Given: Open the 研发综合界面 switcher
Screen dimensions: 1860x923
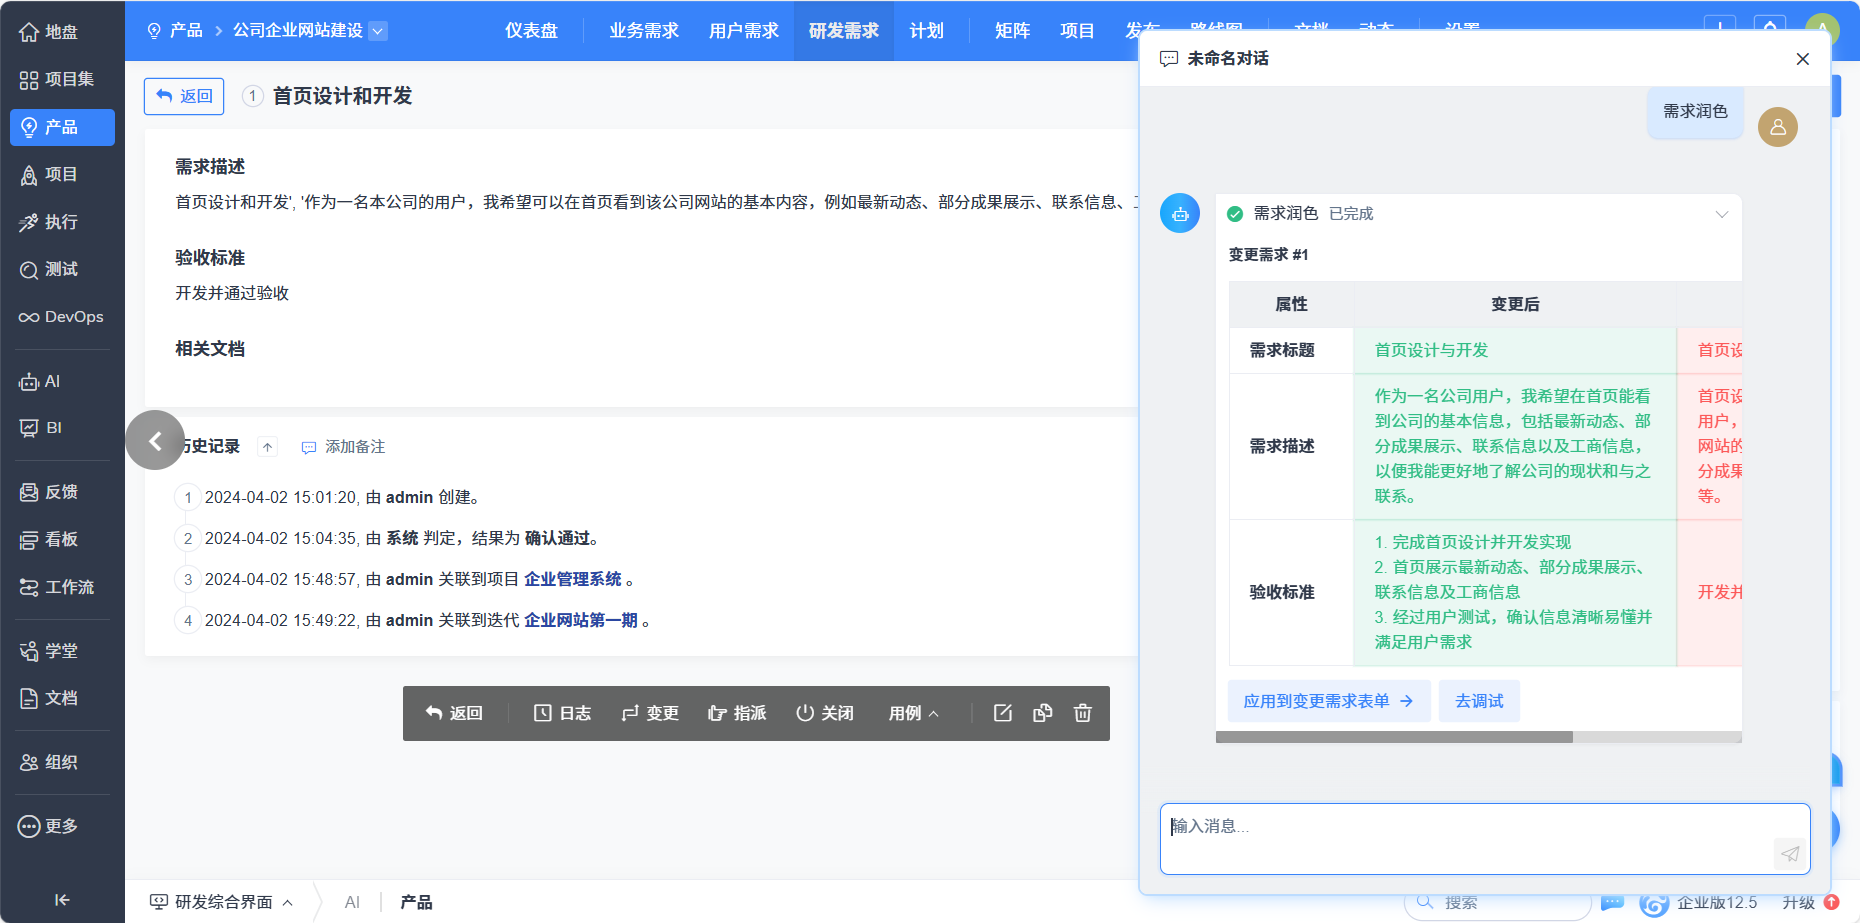Looking at the screenshot, I should (x=222, y=902).
